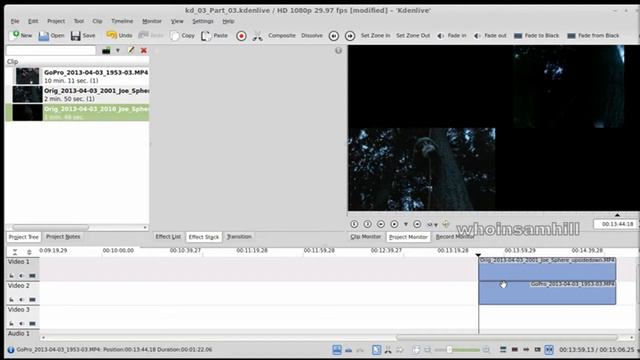Screen dimensions: 640x360
Task: Save the project with Save button
Action: (x=83, y=36)
